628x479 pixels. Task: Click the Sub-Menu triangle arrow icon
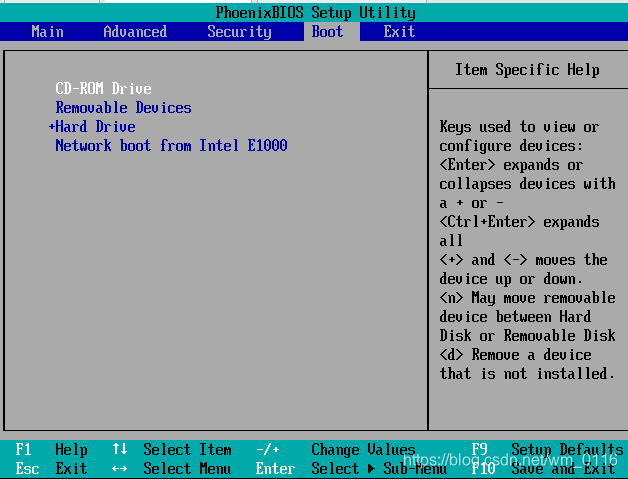click(371, 468)
